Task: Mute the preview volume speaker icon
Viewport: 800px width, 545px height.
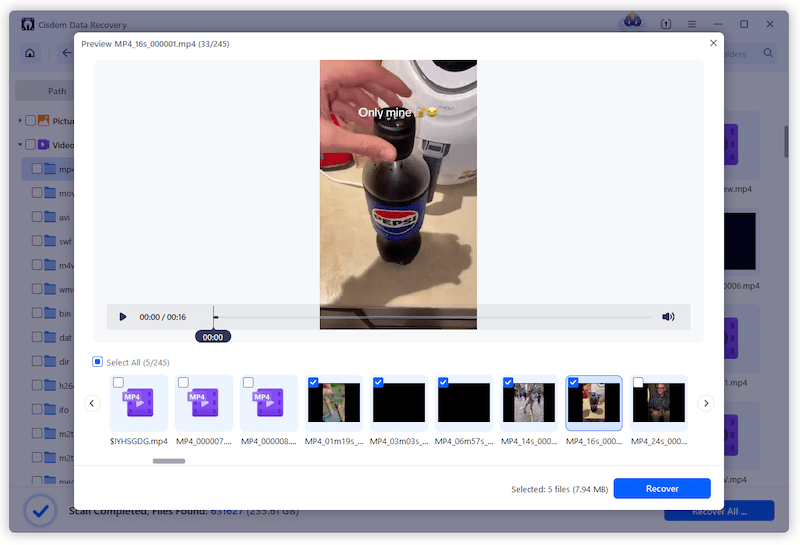Action: coord(668,317)
